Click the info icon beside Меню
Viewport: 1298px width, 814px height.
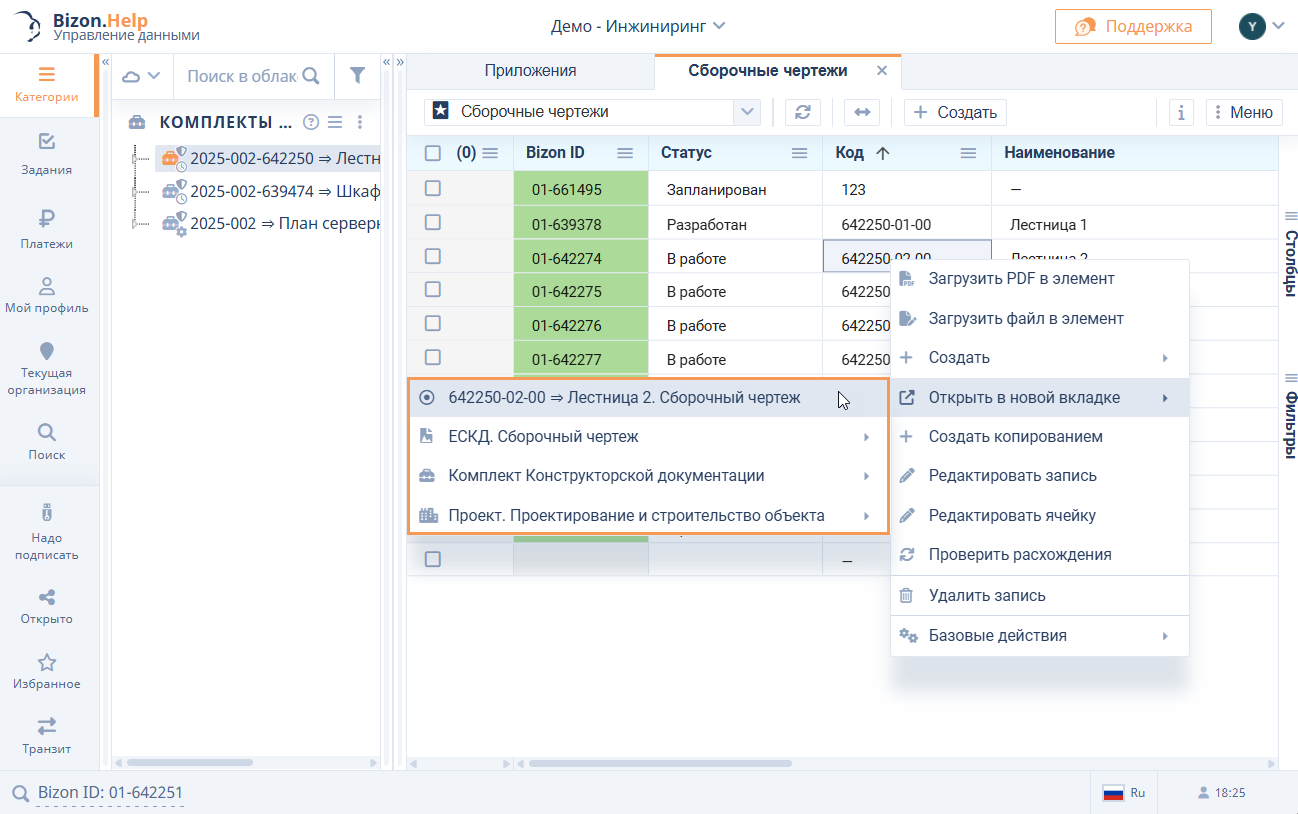(x=1181, y=112)
